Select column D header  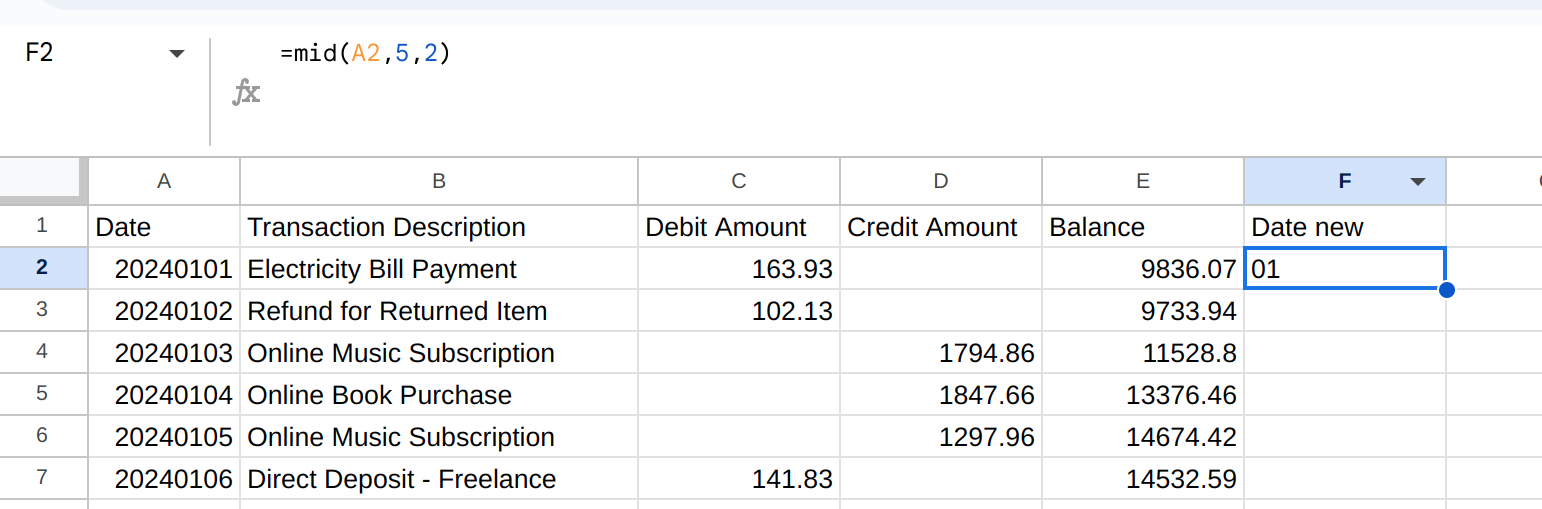pyautogui.click(x=941, y=181)
